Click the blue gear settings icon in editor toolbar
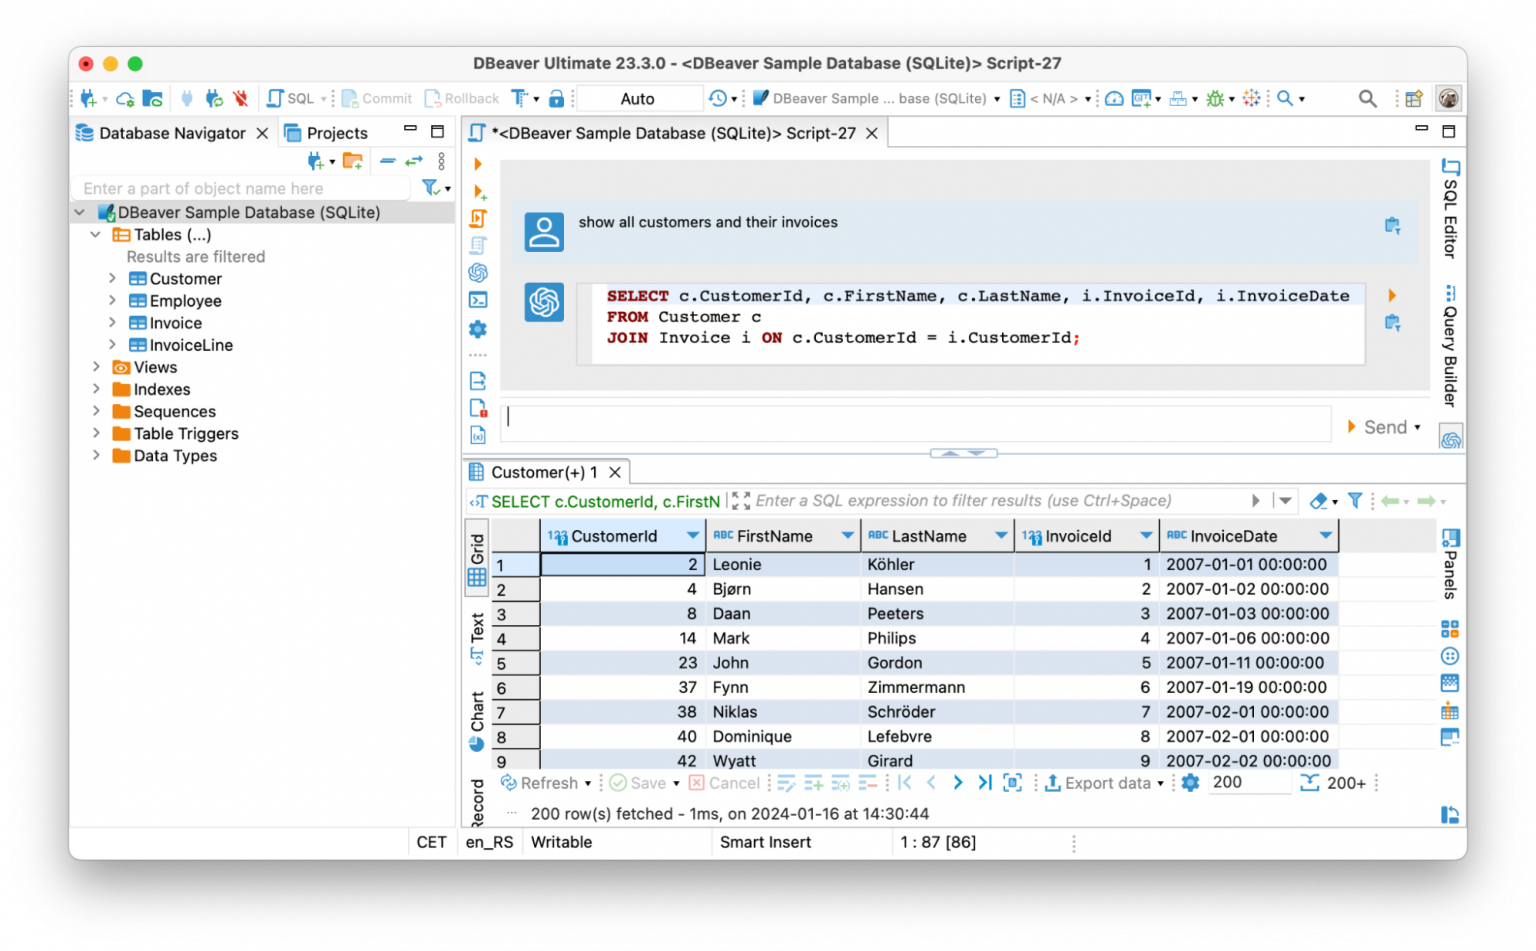 [477, 328]
